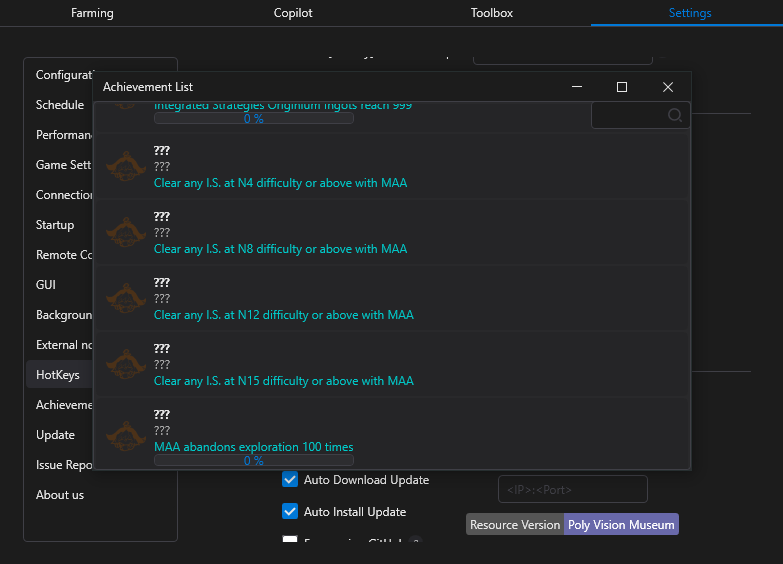Open Game Settings in sidebar
The height and width of the screenshot is (564, 783).
click(x=63, y=165)
